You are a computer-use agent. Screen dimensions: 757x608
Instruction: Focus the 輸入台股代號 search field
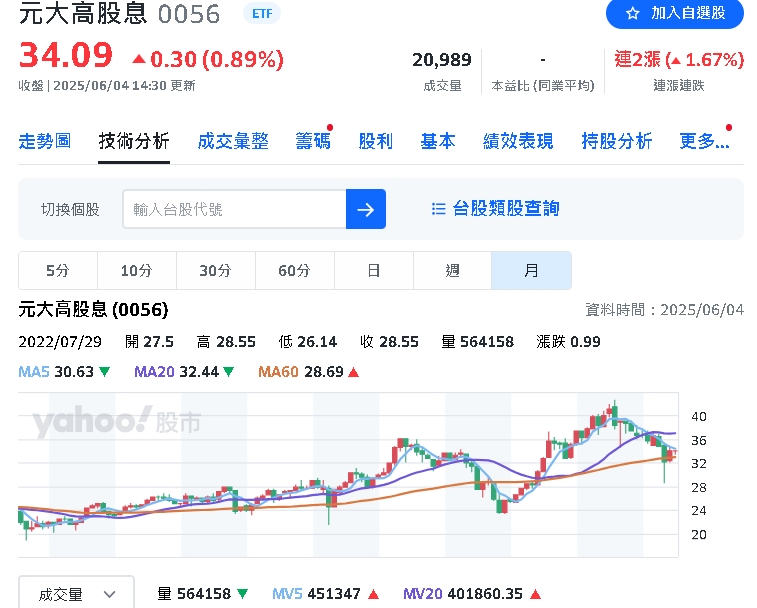pyautogui.click(x=235, y=209)
